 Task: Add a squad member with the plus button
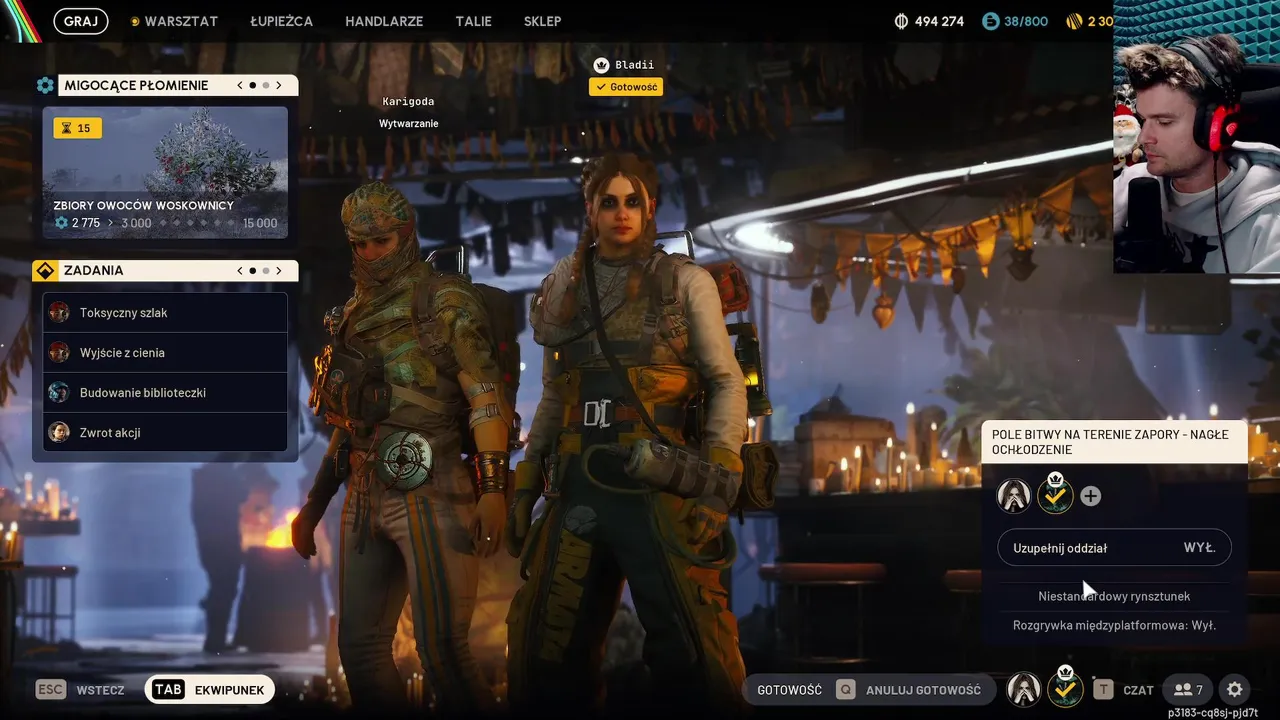[1091, 496]
